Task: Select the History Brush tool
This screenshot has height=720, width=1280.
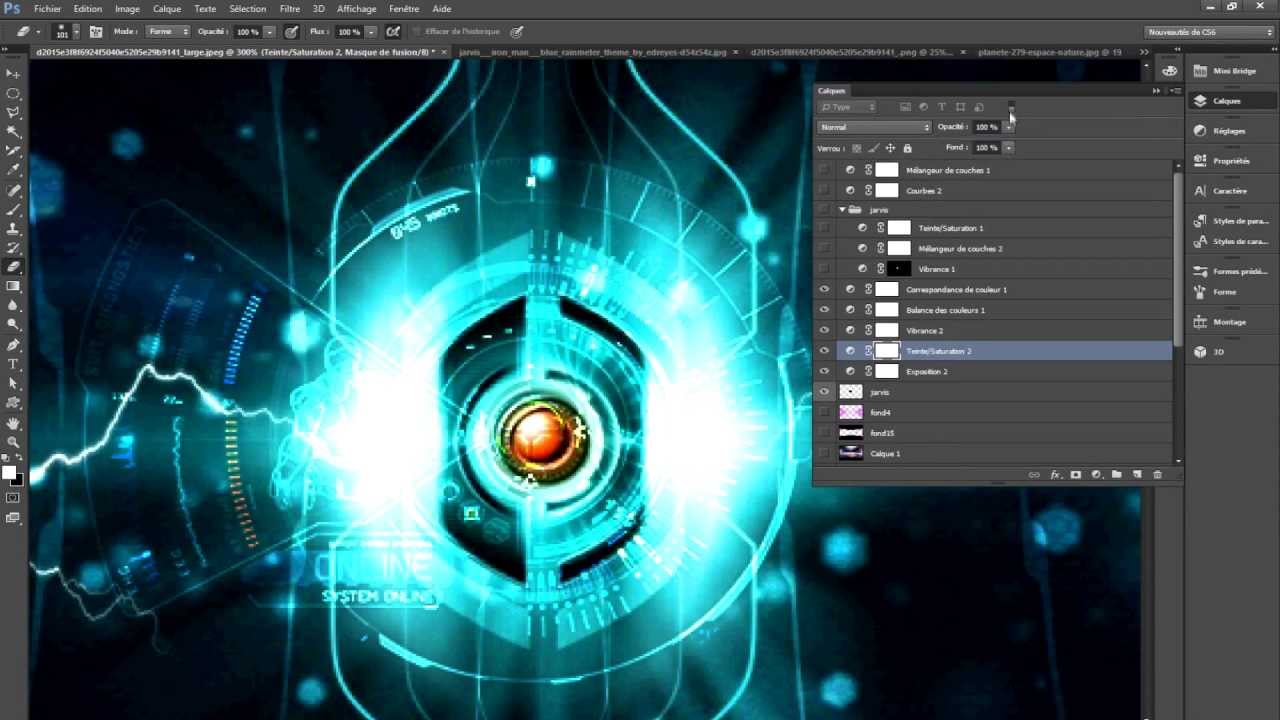Action: tap(14, 247)
